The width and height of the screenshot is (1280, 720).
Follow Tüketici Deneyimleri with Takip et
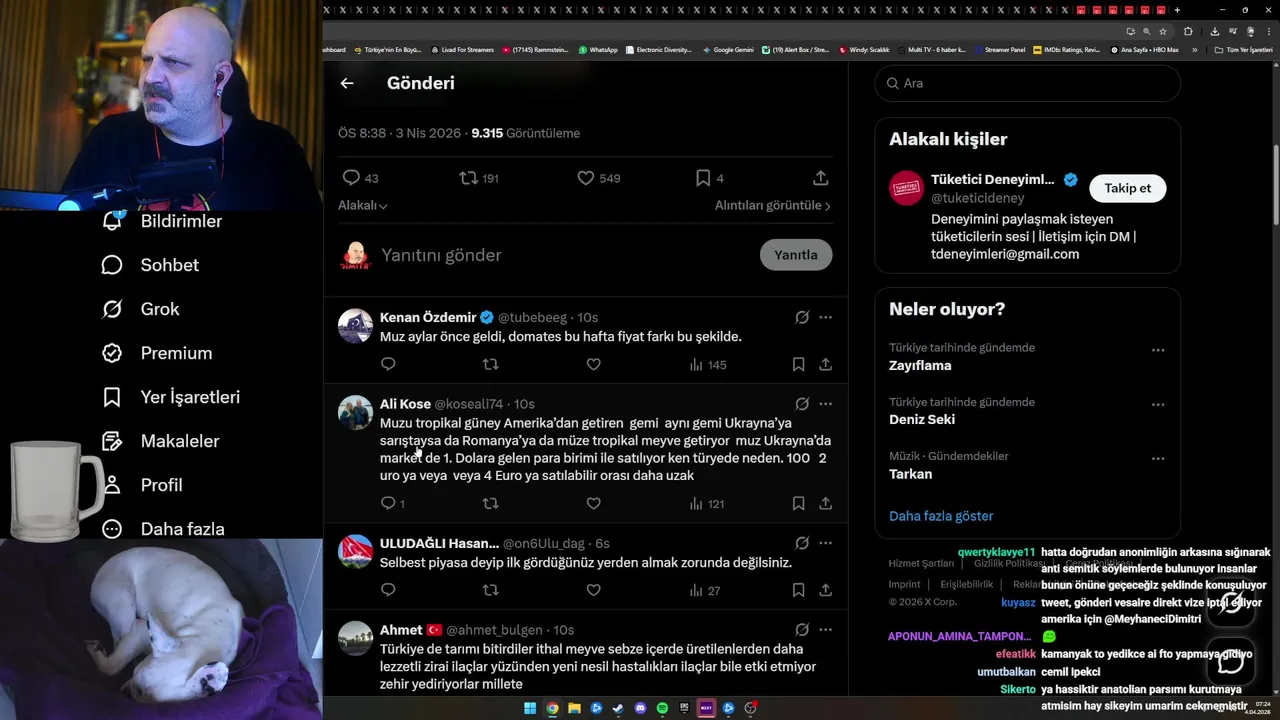1127,188
